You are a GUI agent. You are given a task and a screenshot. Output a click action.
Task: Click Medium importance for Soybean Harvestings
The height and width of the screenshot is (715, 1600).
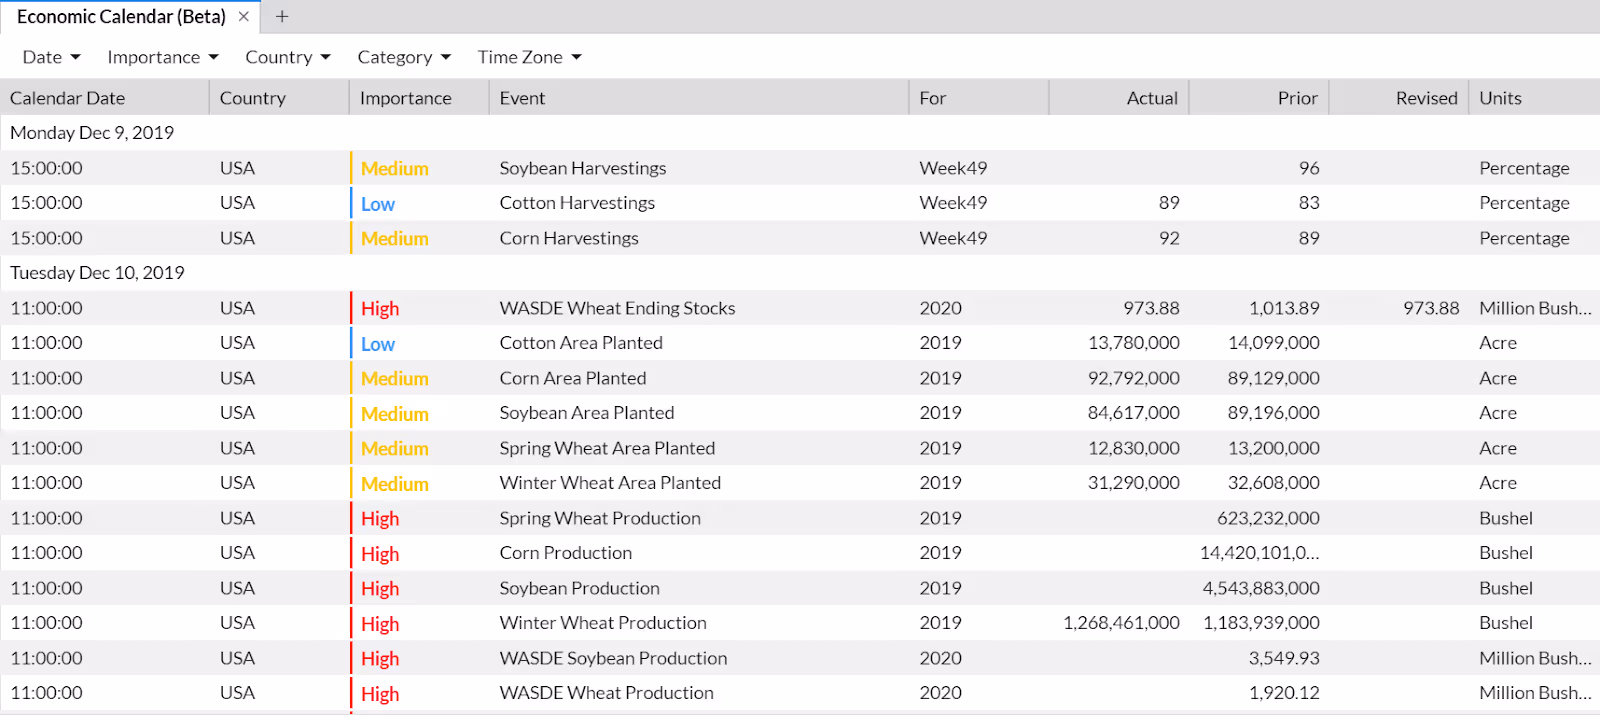[395, 169]
